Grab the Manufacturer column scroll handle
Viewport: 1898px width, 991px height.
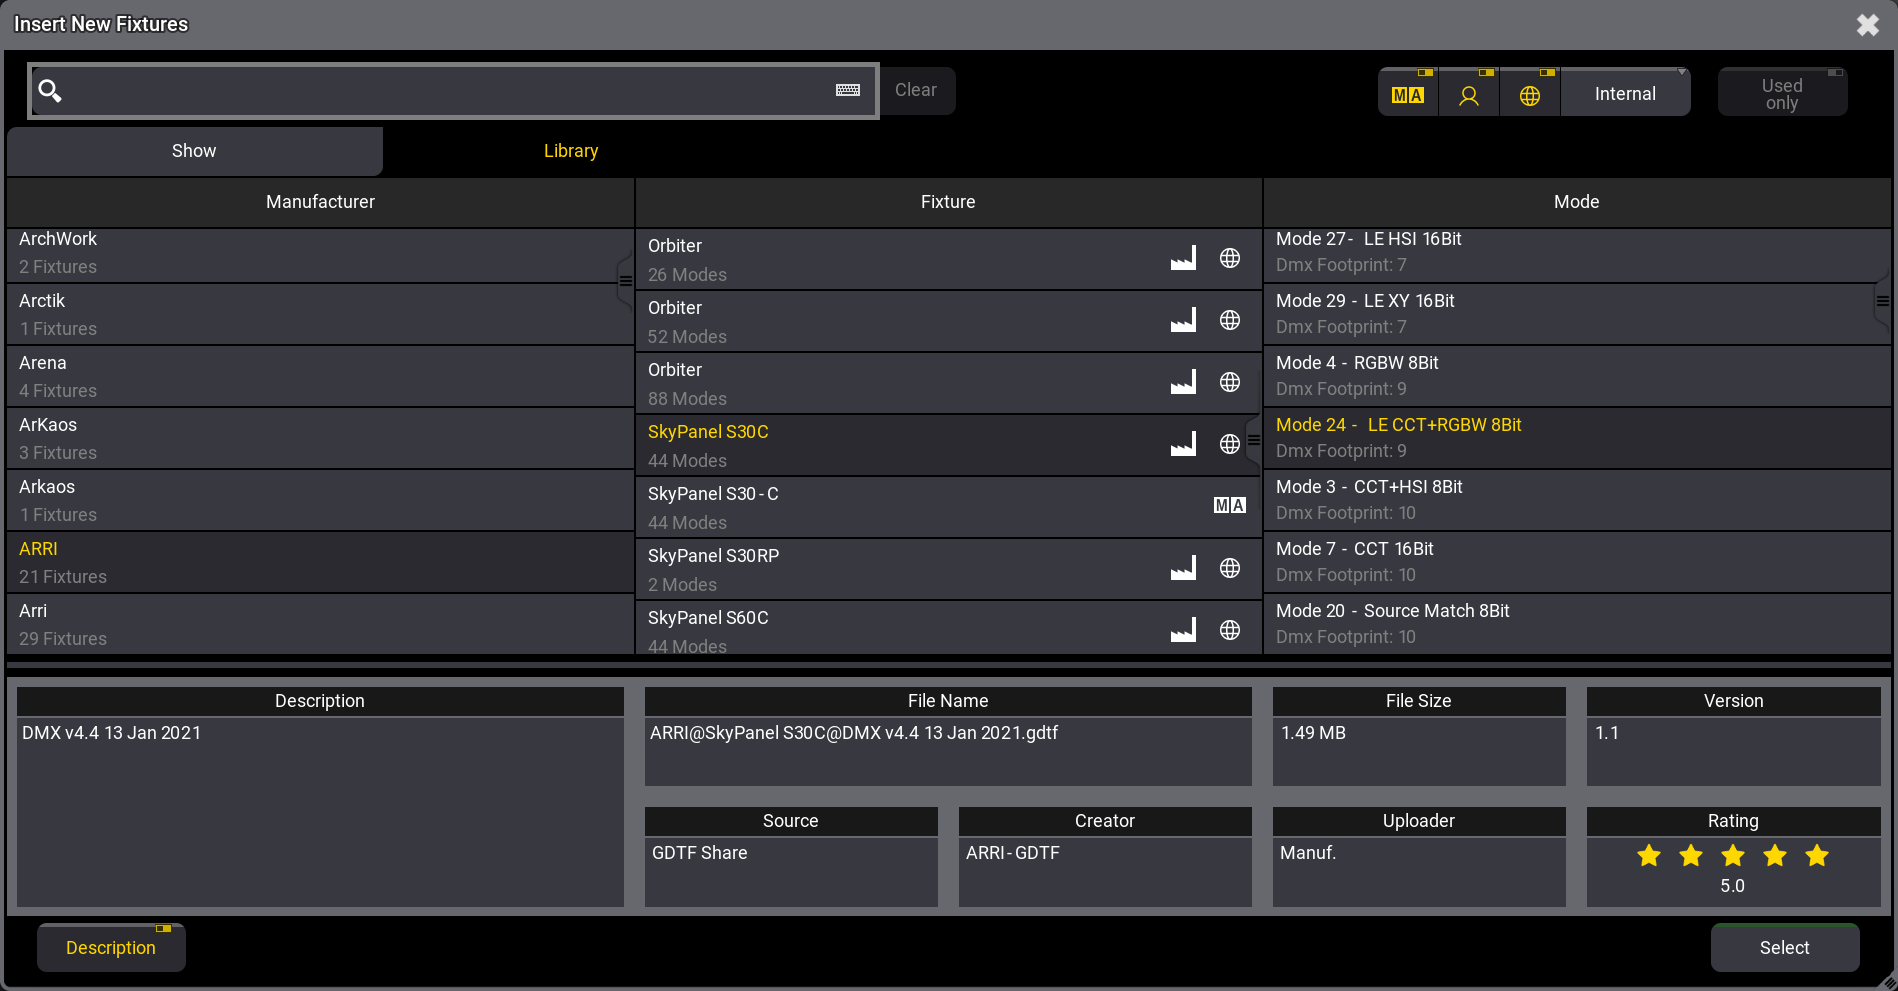[625, 281]
